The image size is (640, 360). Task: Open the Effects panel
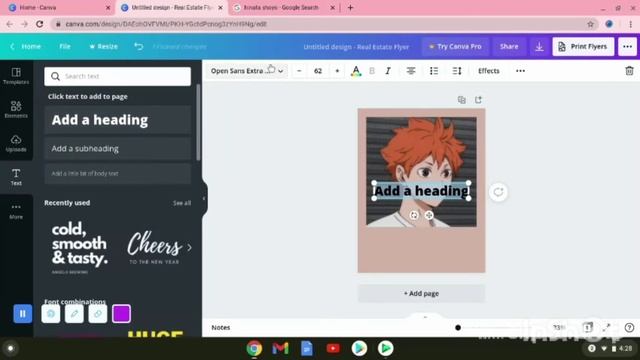[489, 71]
